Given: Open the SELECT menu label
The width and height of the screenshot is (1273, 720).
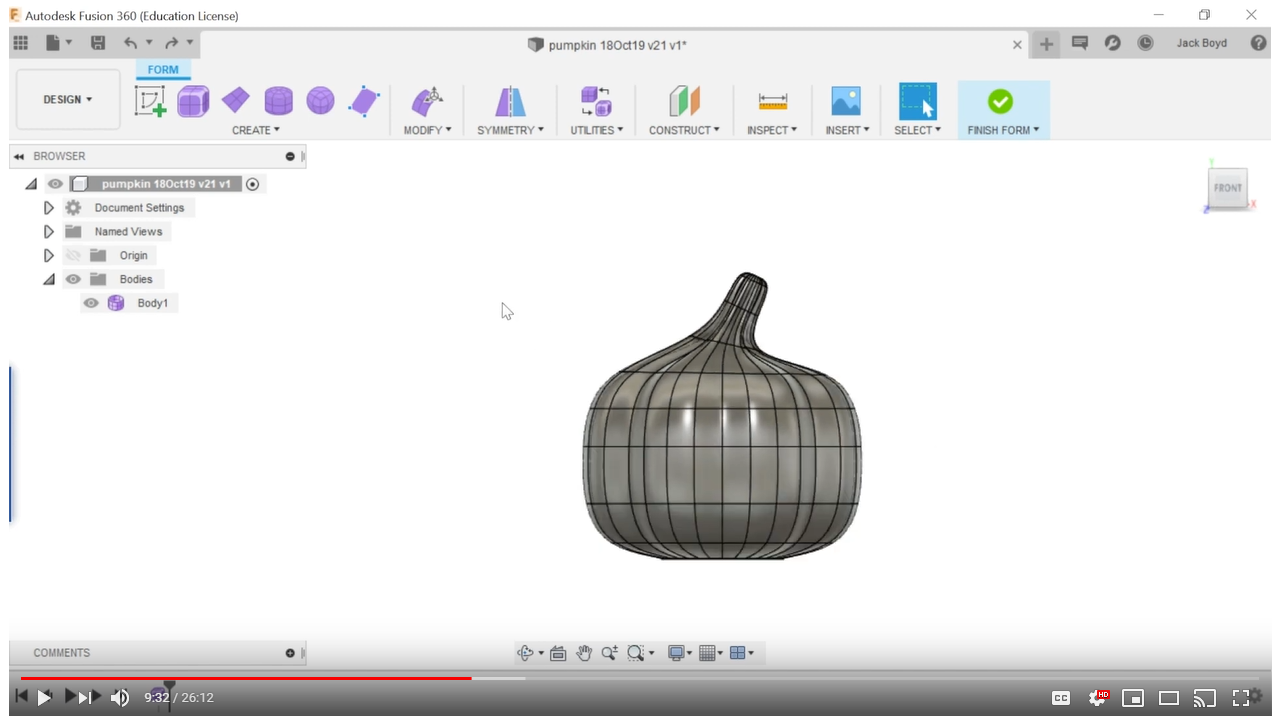Looking at the screenshot, I should (917, 130).
